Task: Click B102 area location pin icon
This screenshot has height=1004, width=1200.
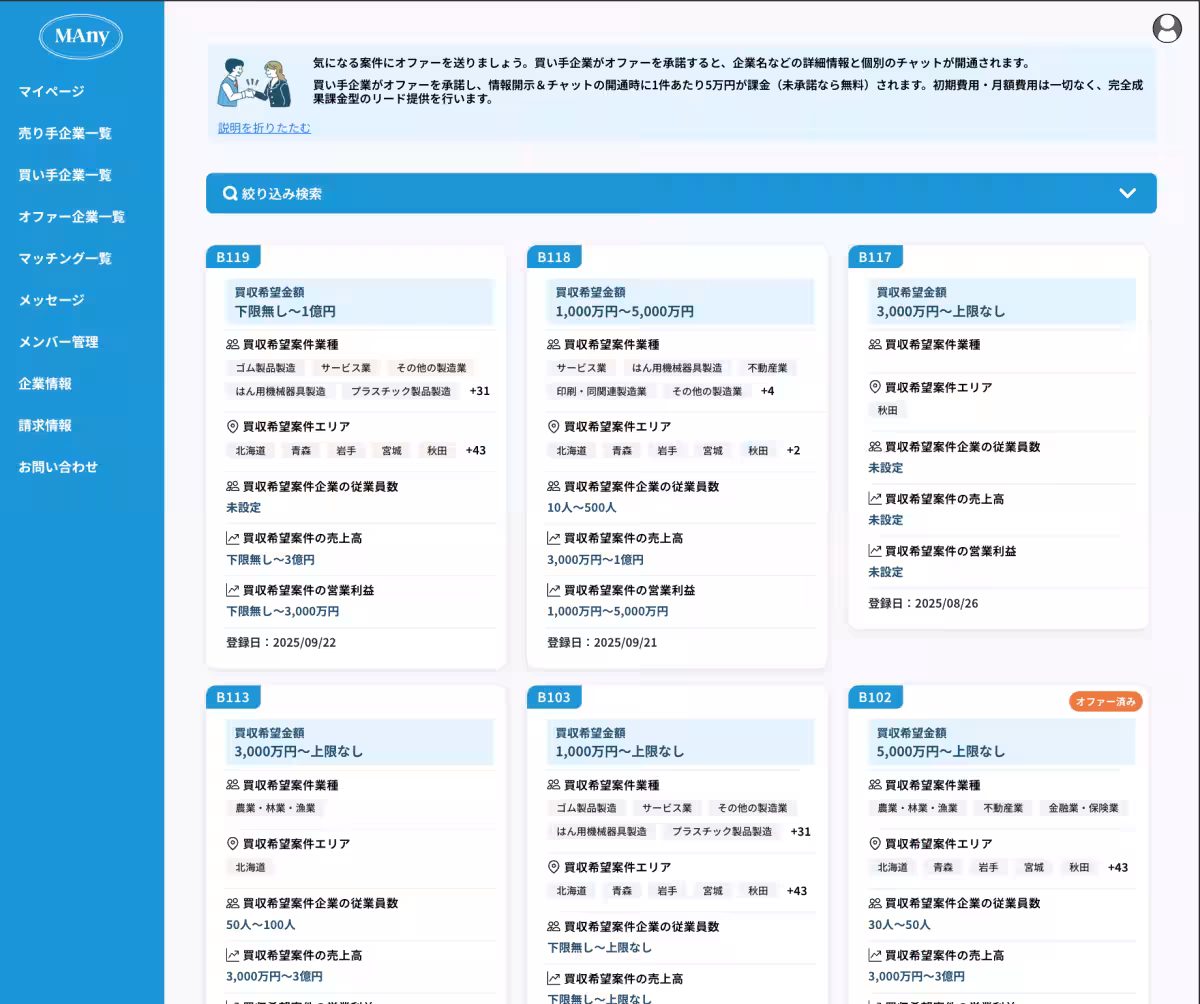Action: 875,844
